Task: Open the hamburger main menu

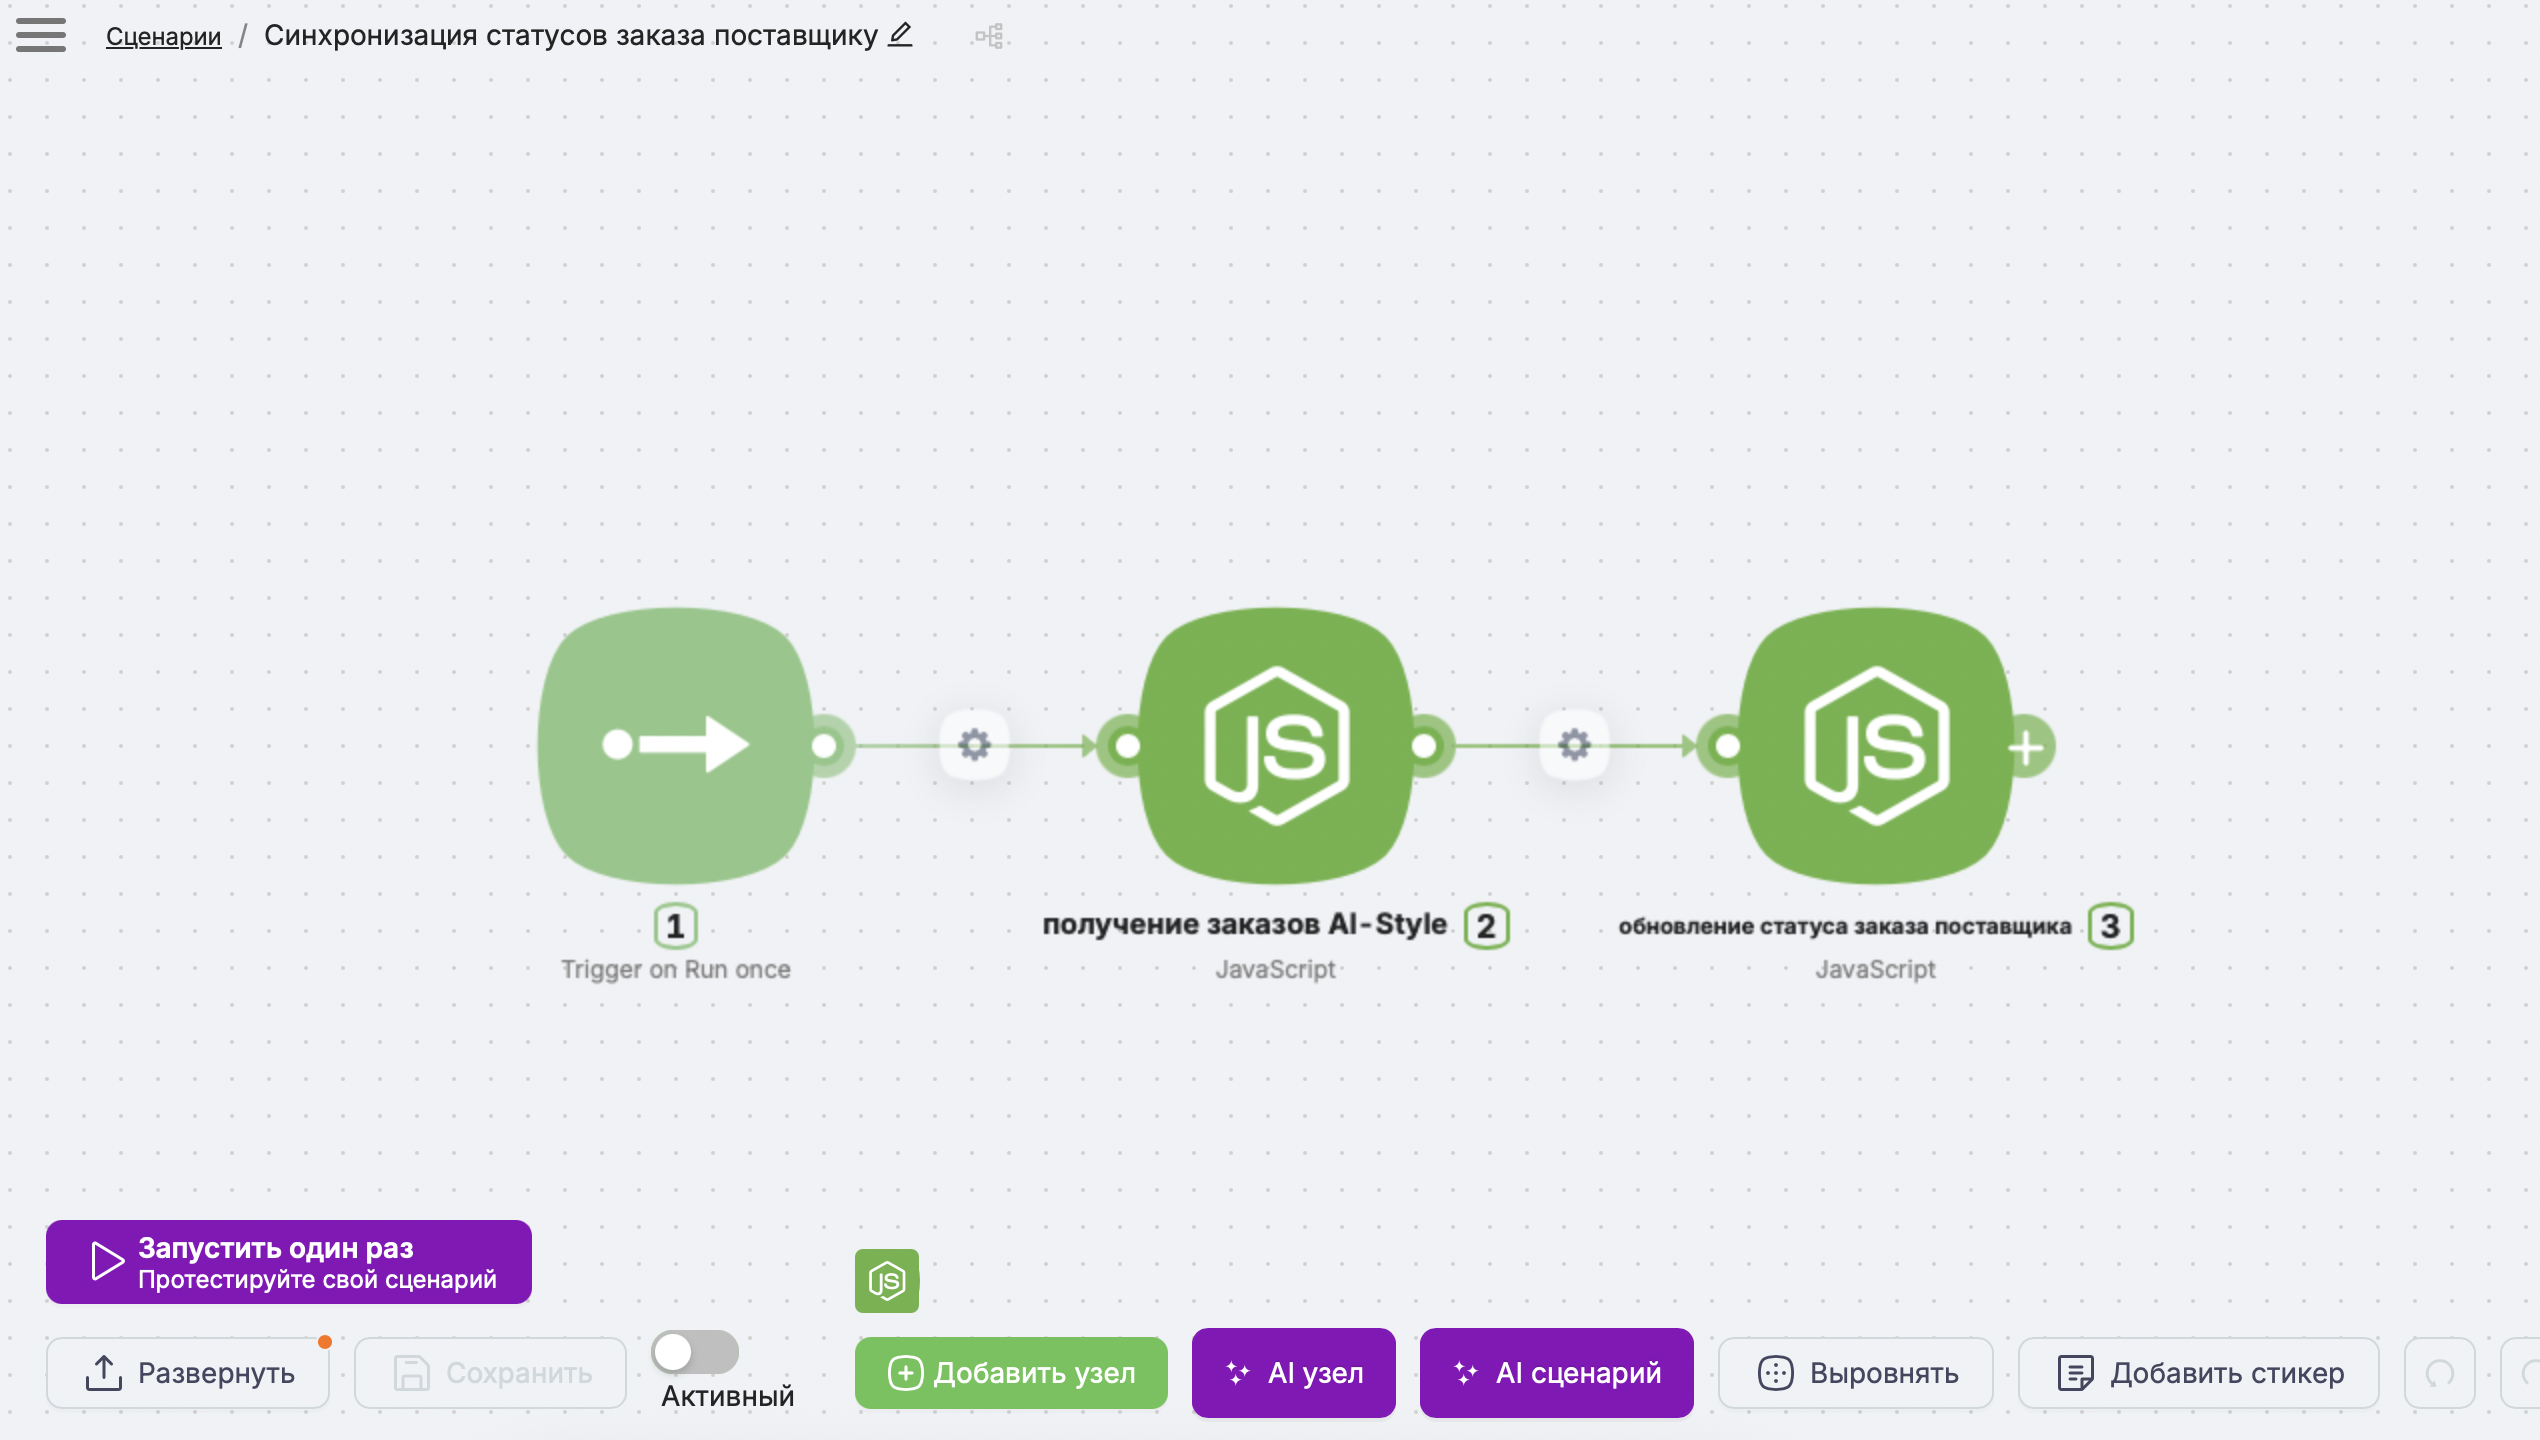Action: 41,35
